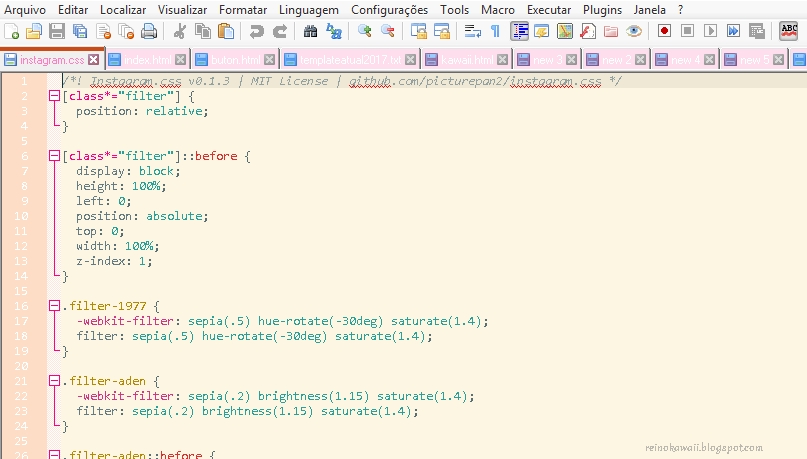The width and height of the screenshot is (807, 459).
Task: Open the Editar menu
Action: (x=73, y=10)
